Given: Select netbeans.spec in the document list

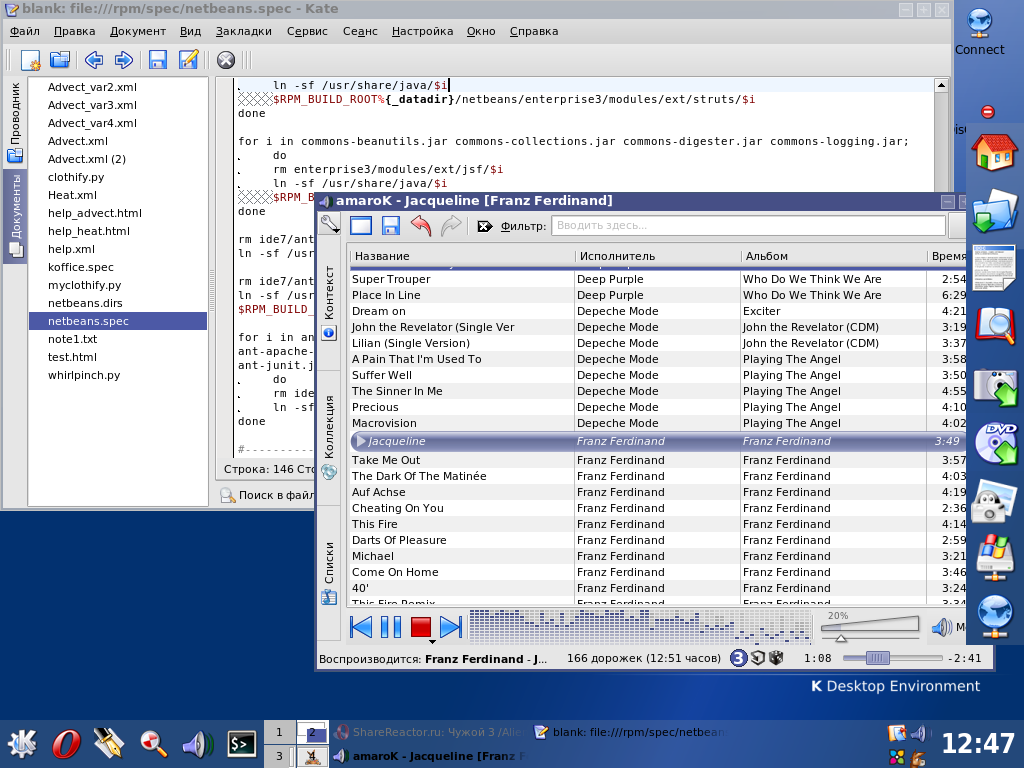Looking at the screenshot, I should pyautogui.click(x=118, y=321).
